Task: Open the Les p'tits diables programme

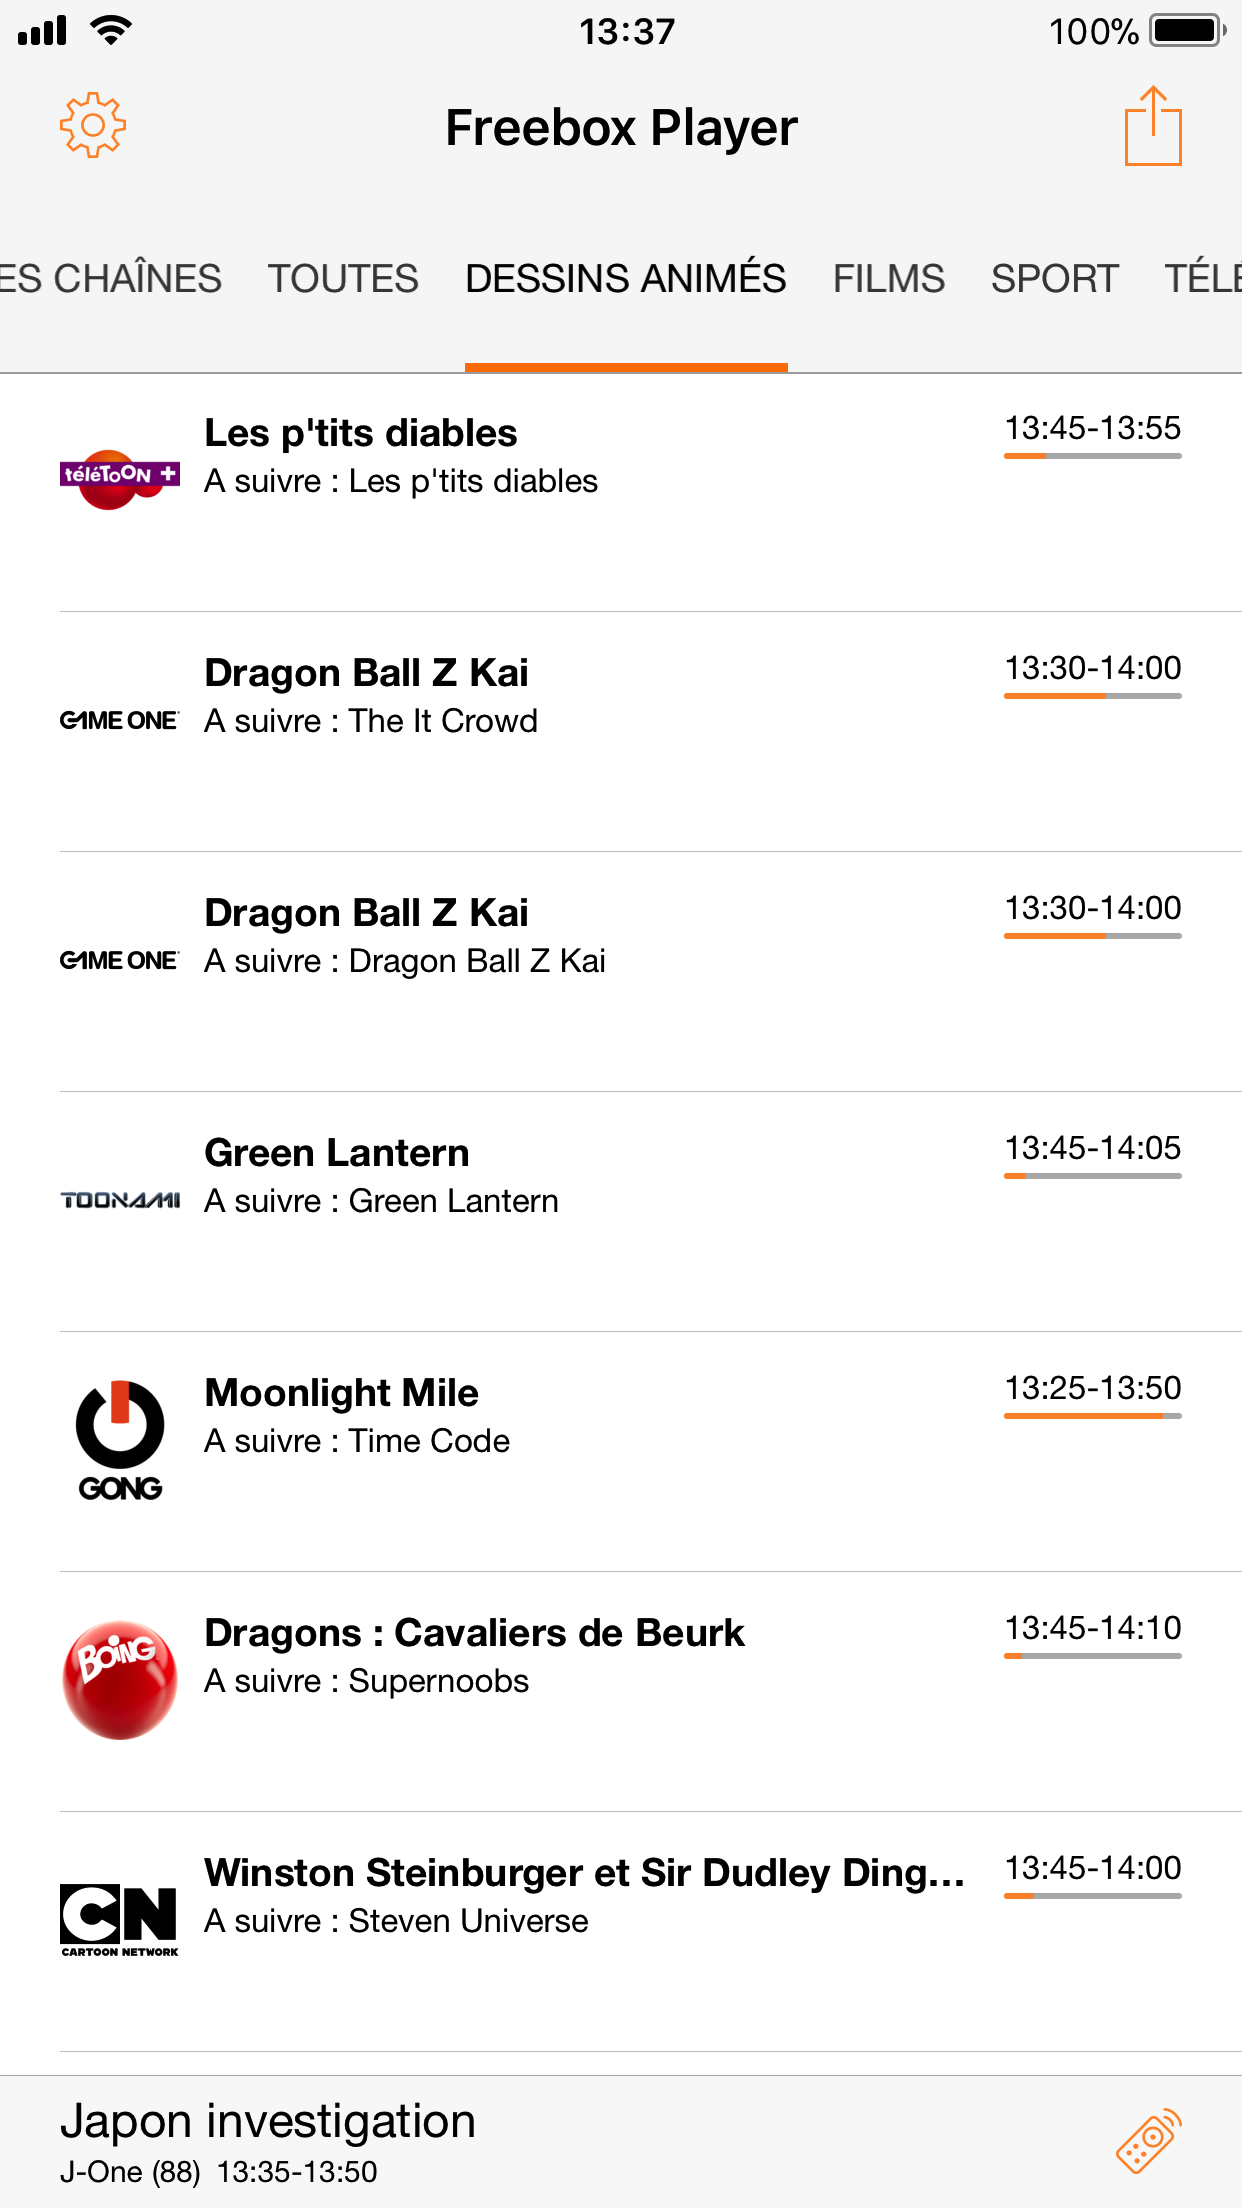Action: [361, 434]
